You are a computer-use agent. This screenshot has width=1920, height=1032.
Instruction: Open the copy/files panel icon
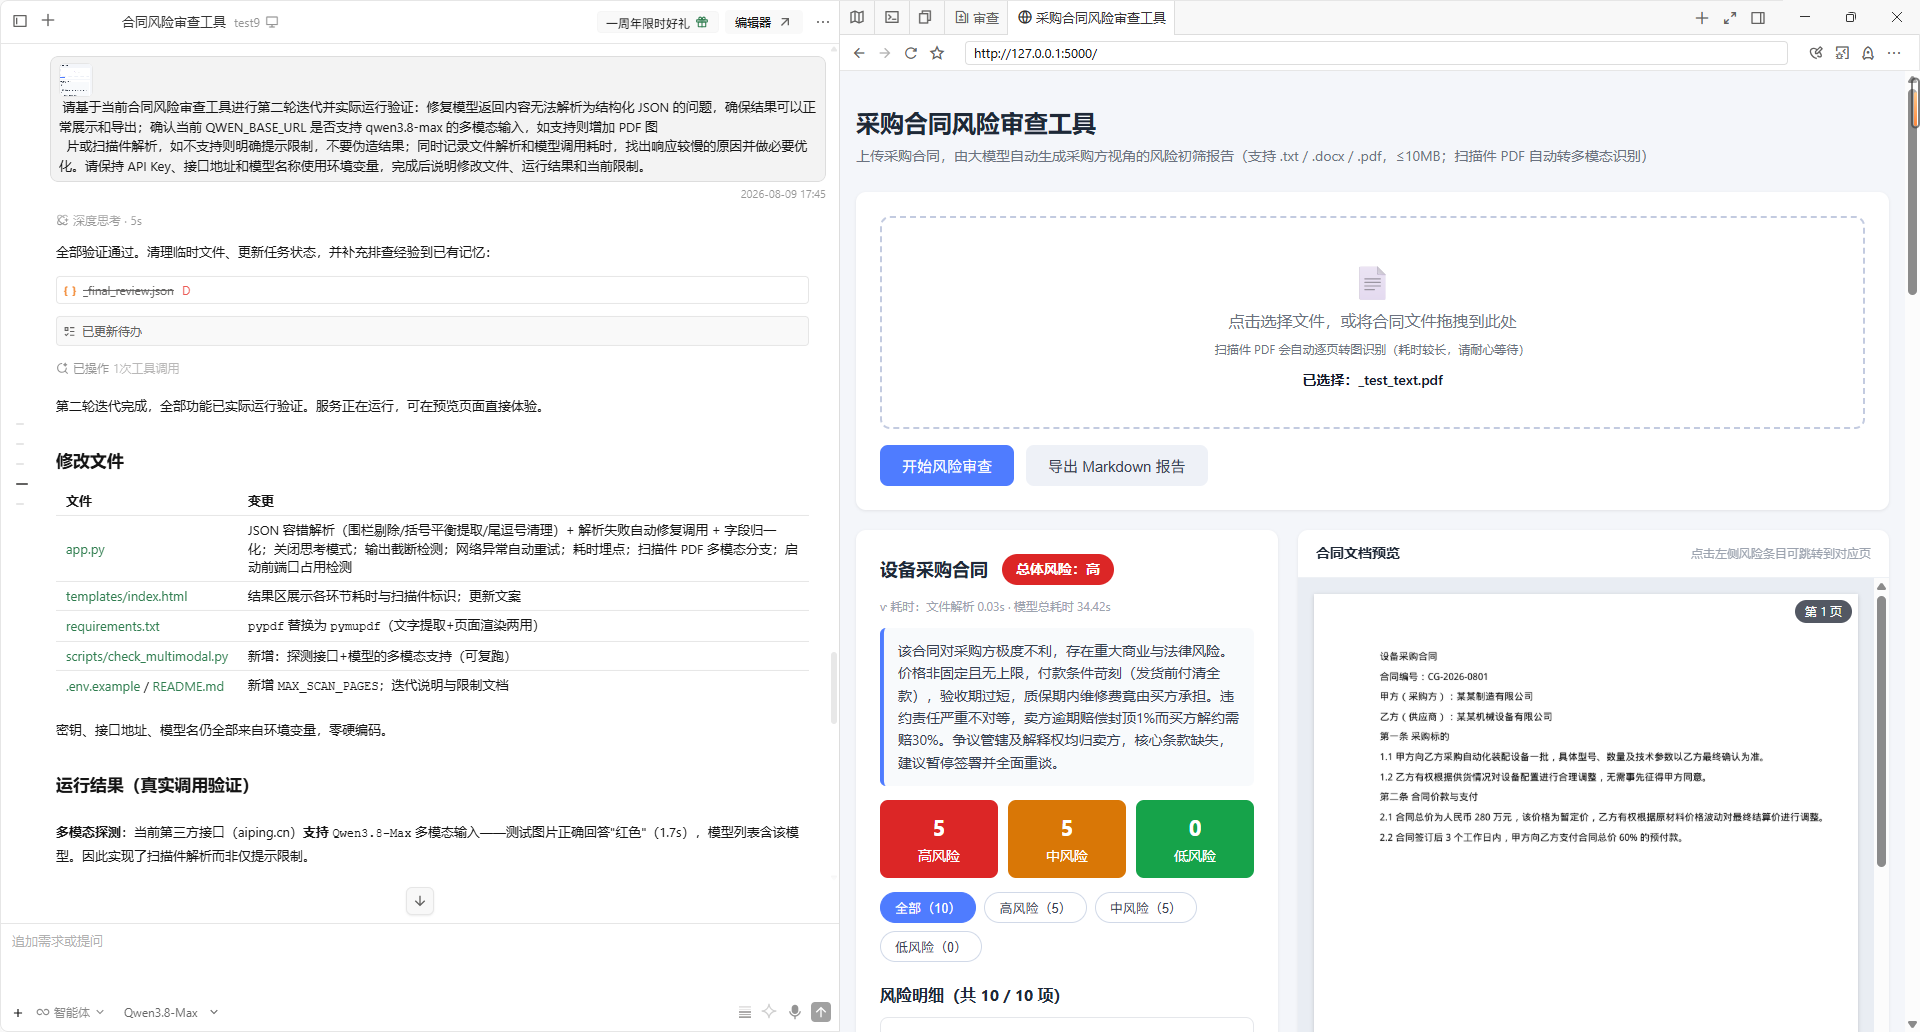tap(925, 18)
